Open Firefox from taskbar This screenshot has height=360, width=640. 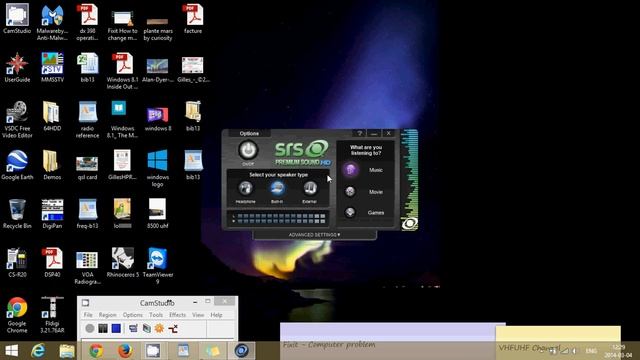click(x=125, y=351)
